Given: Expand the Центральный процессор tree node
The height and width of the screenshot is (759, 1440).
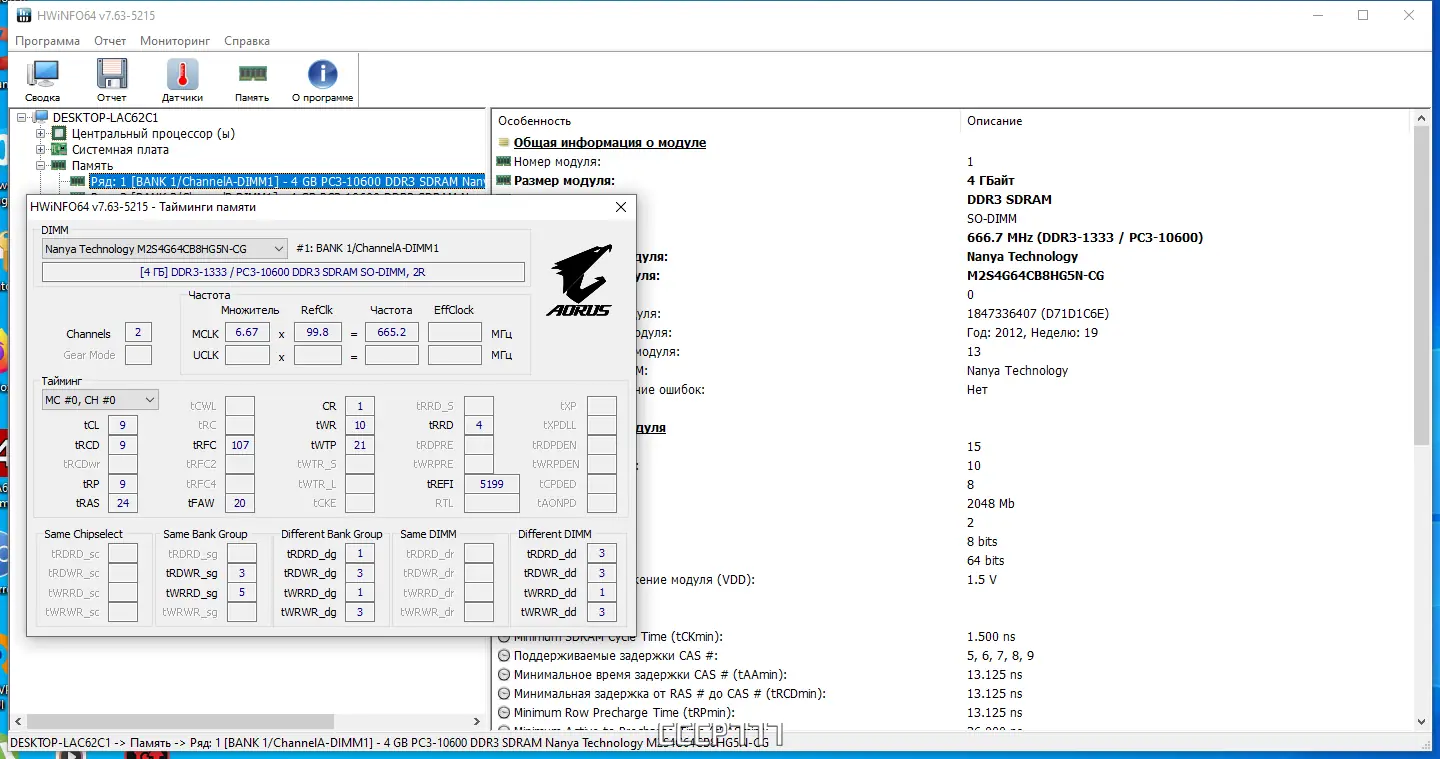Looking at the screenshot, I should tap(41, 134).
